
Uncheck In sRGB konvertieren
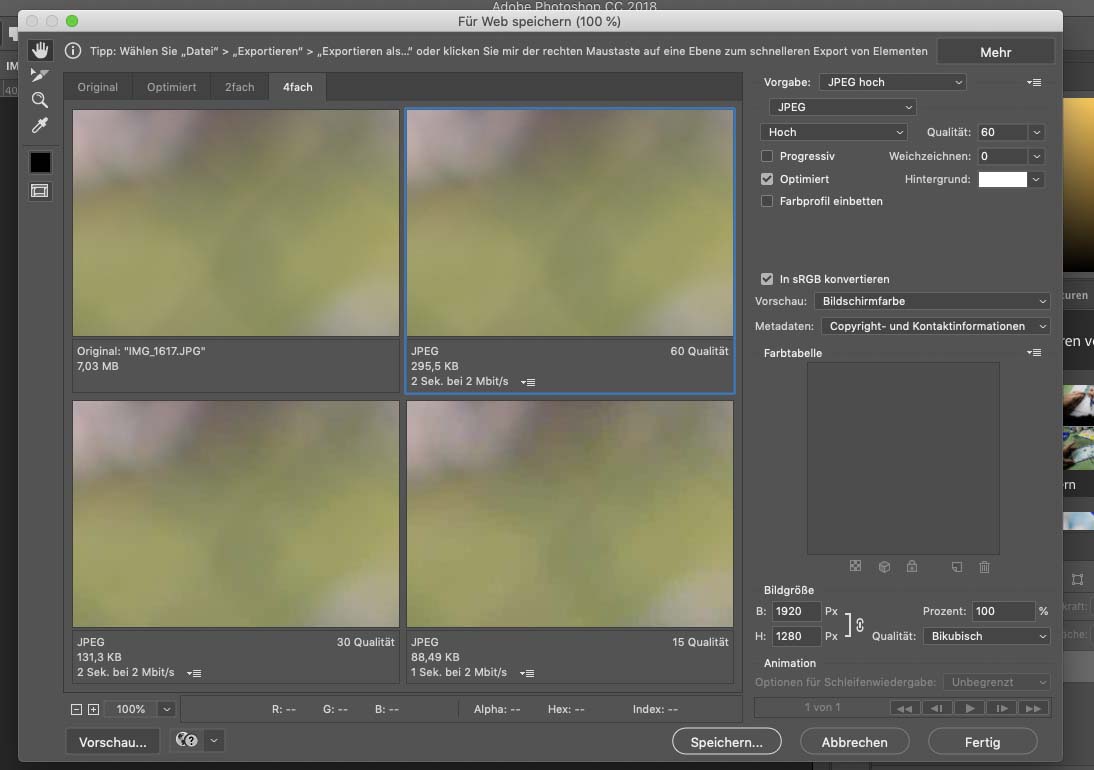tap(767, 279)
